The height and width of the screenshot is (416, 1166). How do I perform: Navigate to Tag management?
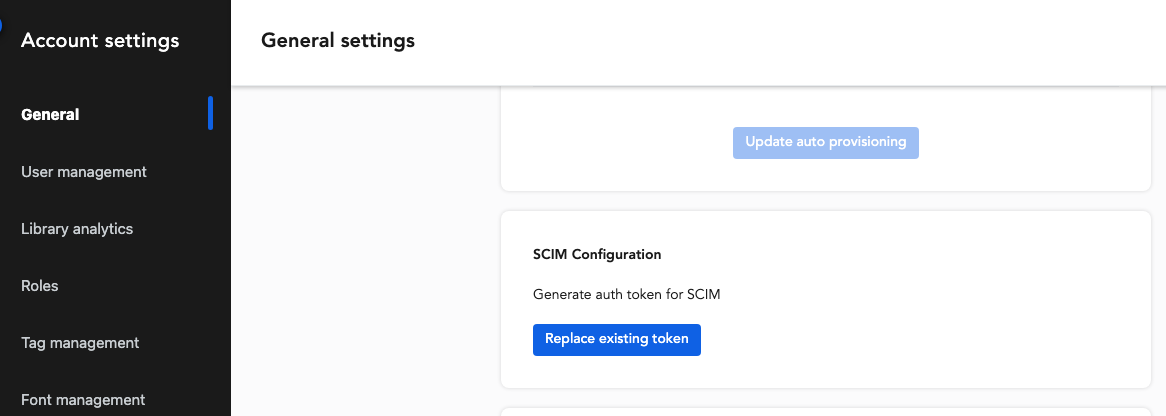[80, 343]
